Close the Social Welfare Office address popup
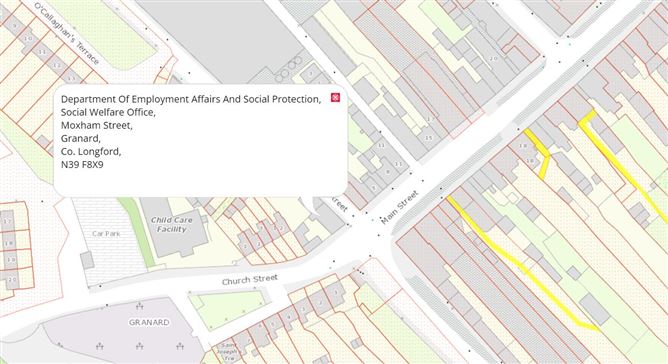The image size is (668, 364). tap(335, 98)
